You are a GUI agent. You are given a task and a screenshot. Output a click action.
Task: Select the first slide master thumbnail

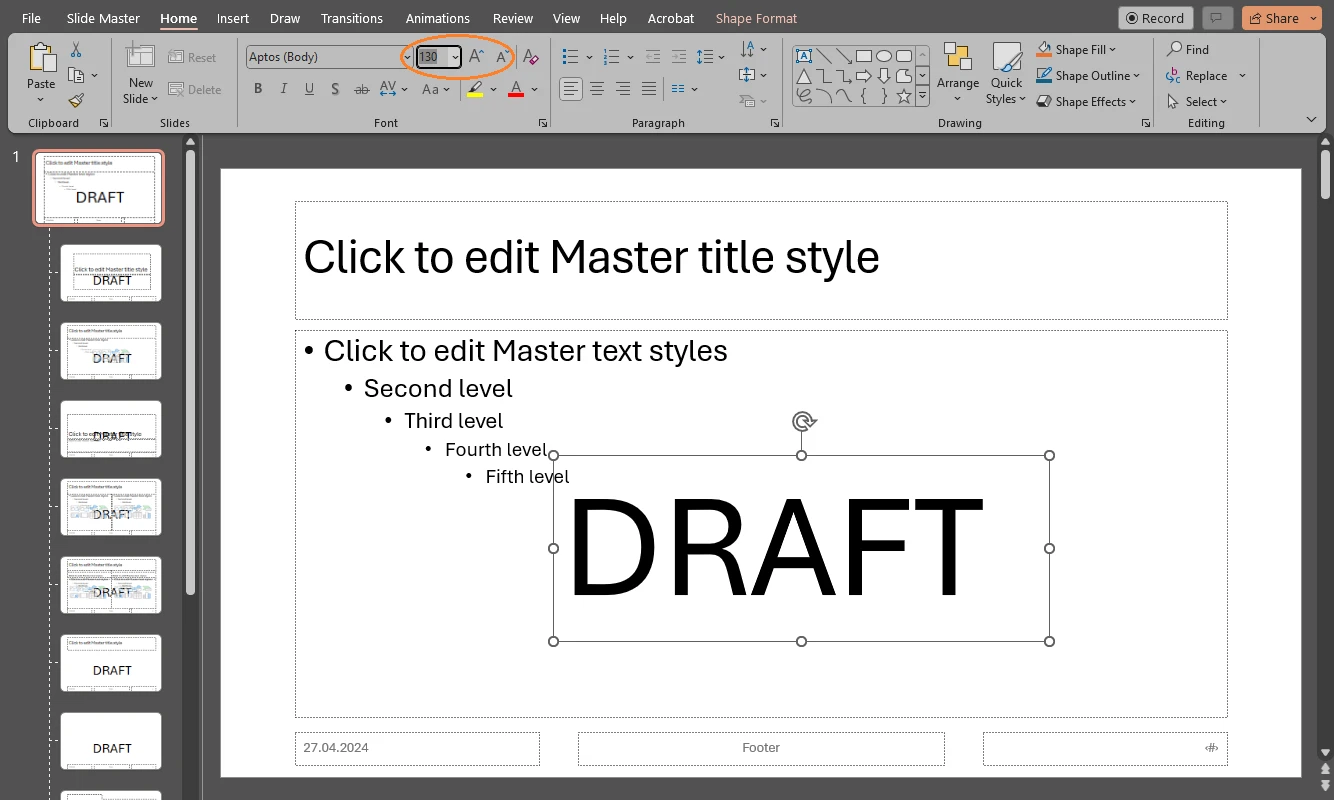point(98,187)
